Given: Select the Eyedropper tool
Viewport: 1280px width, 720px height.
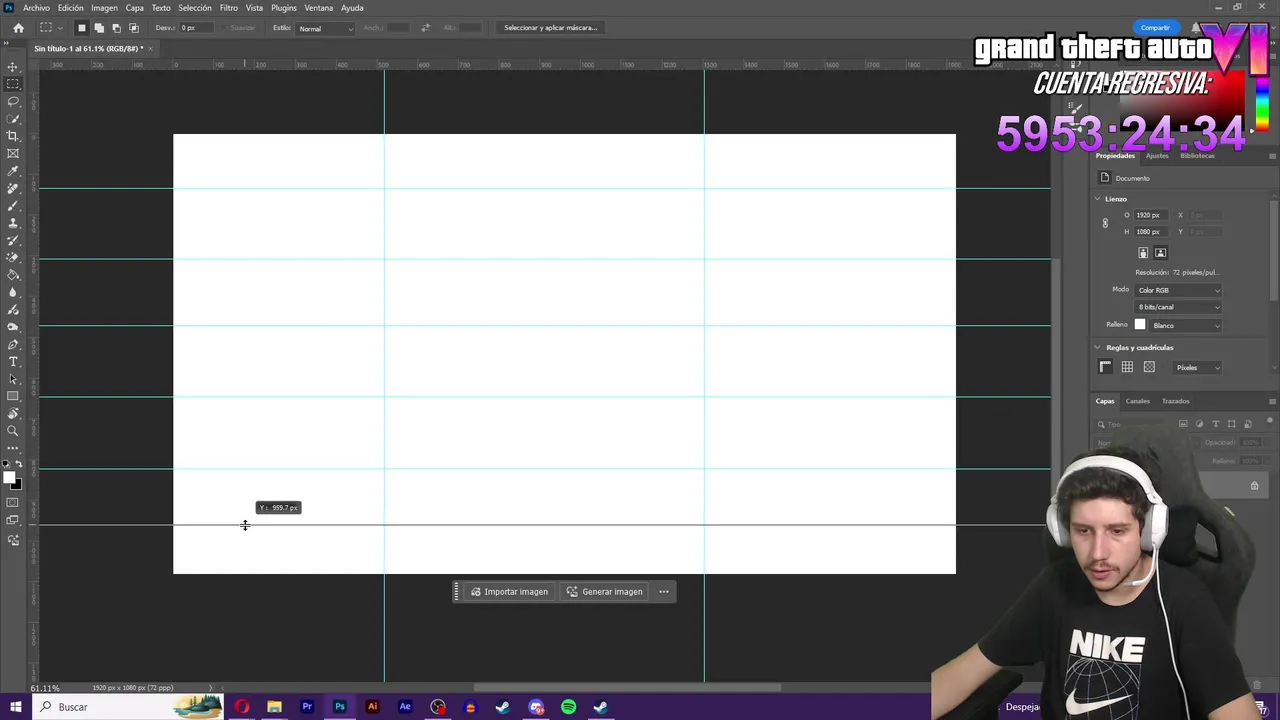Looking at the screenshot, I should (13, 171).
